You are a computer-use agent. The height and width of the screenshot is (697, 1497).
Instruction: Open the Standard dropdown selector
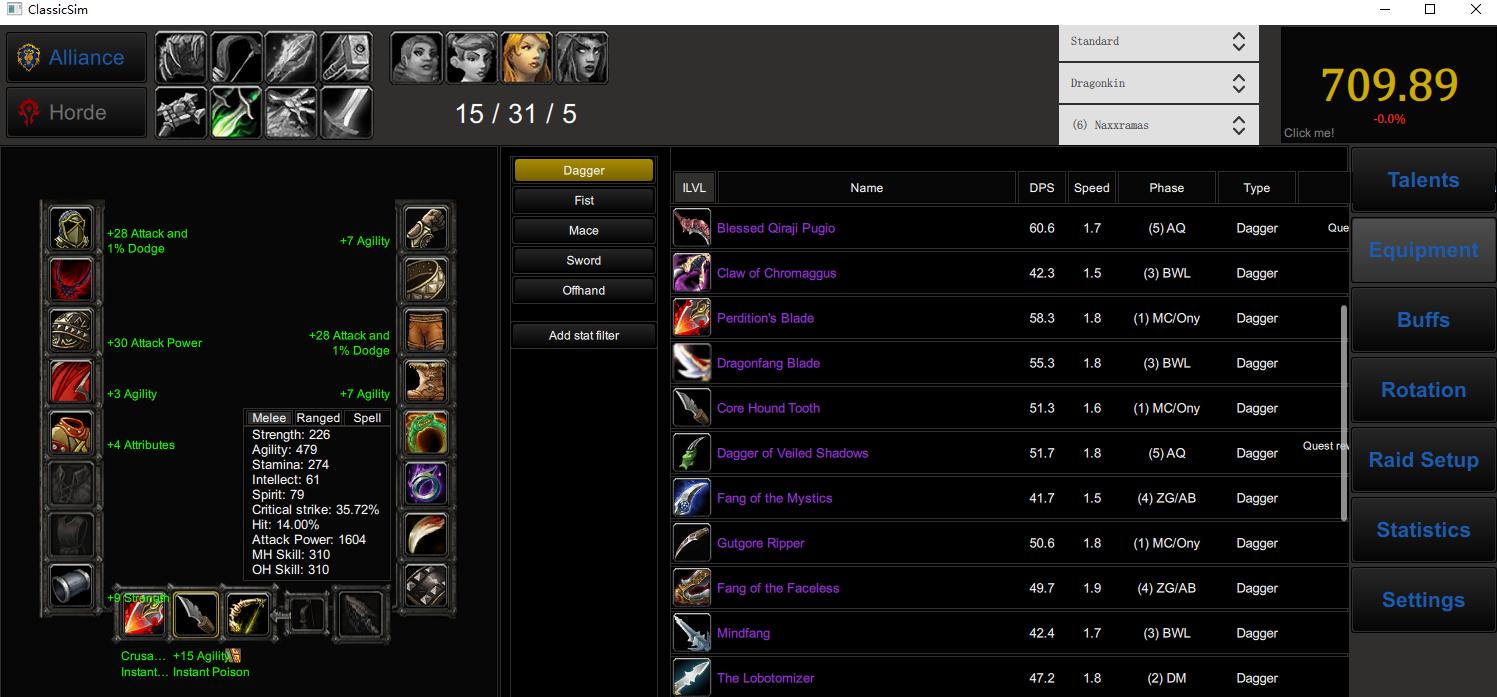(1158, 42)
